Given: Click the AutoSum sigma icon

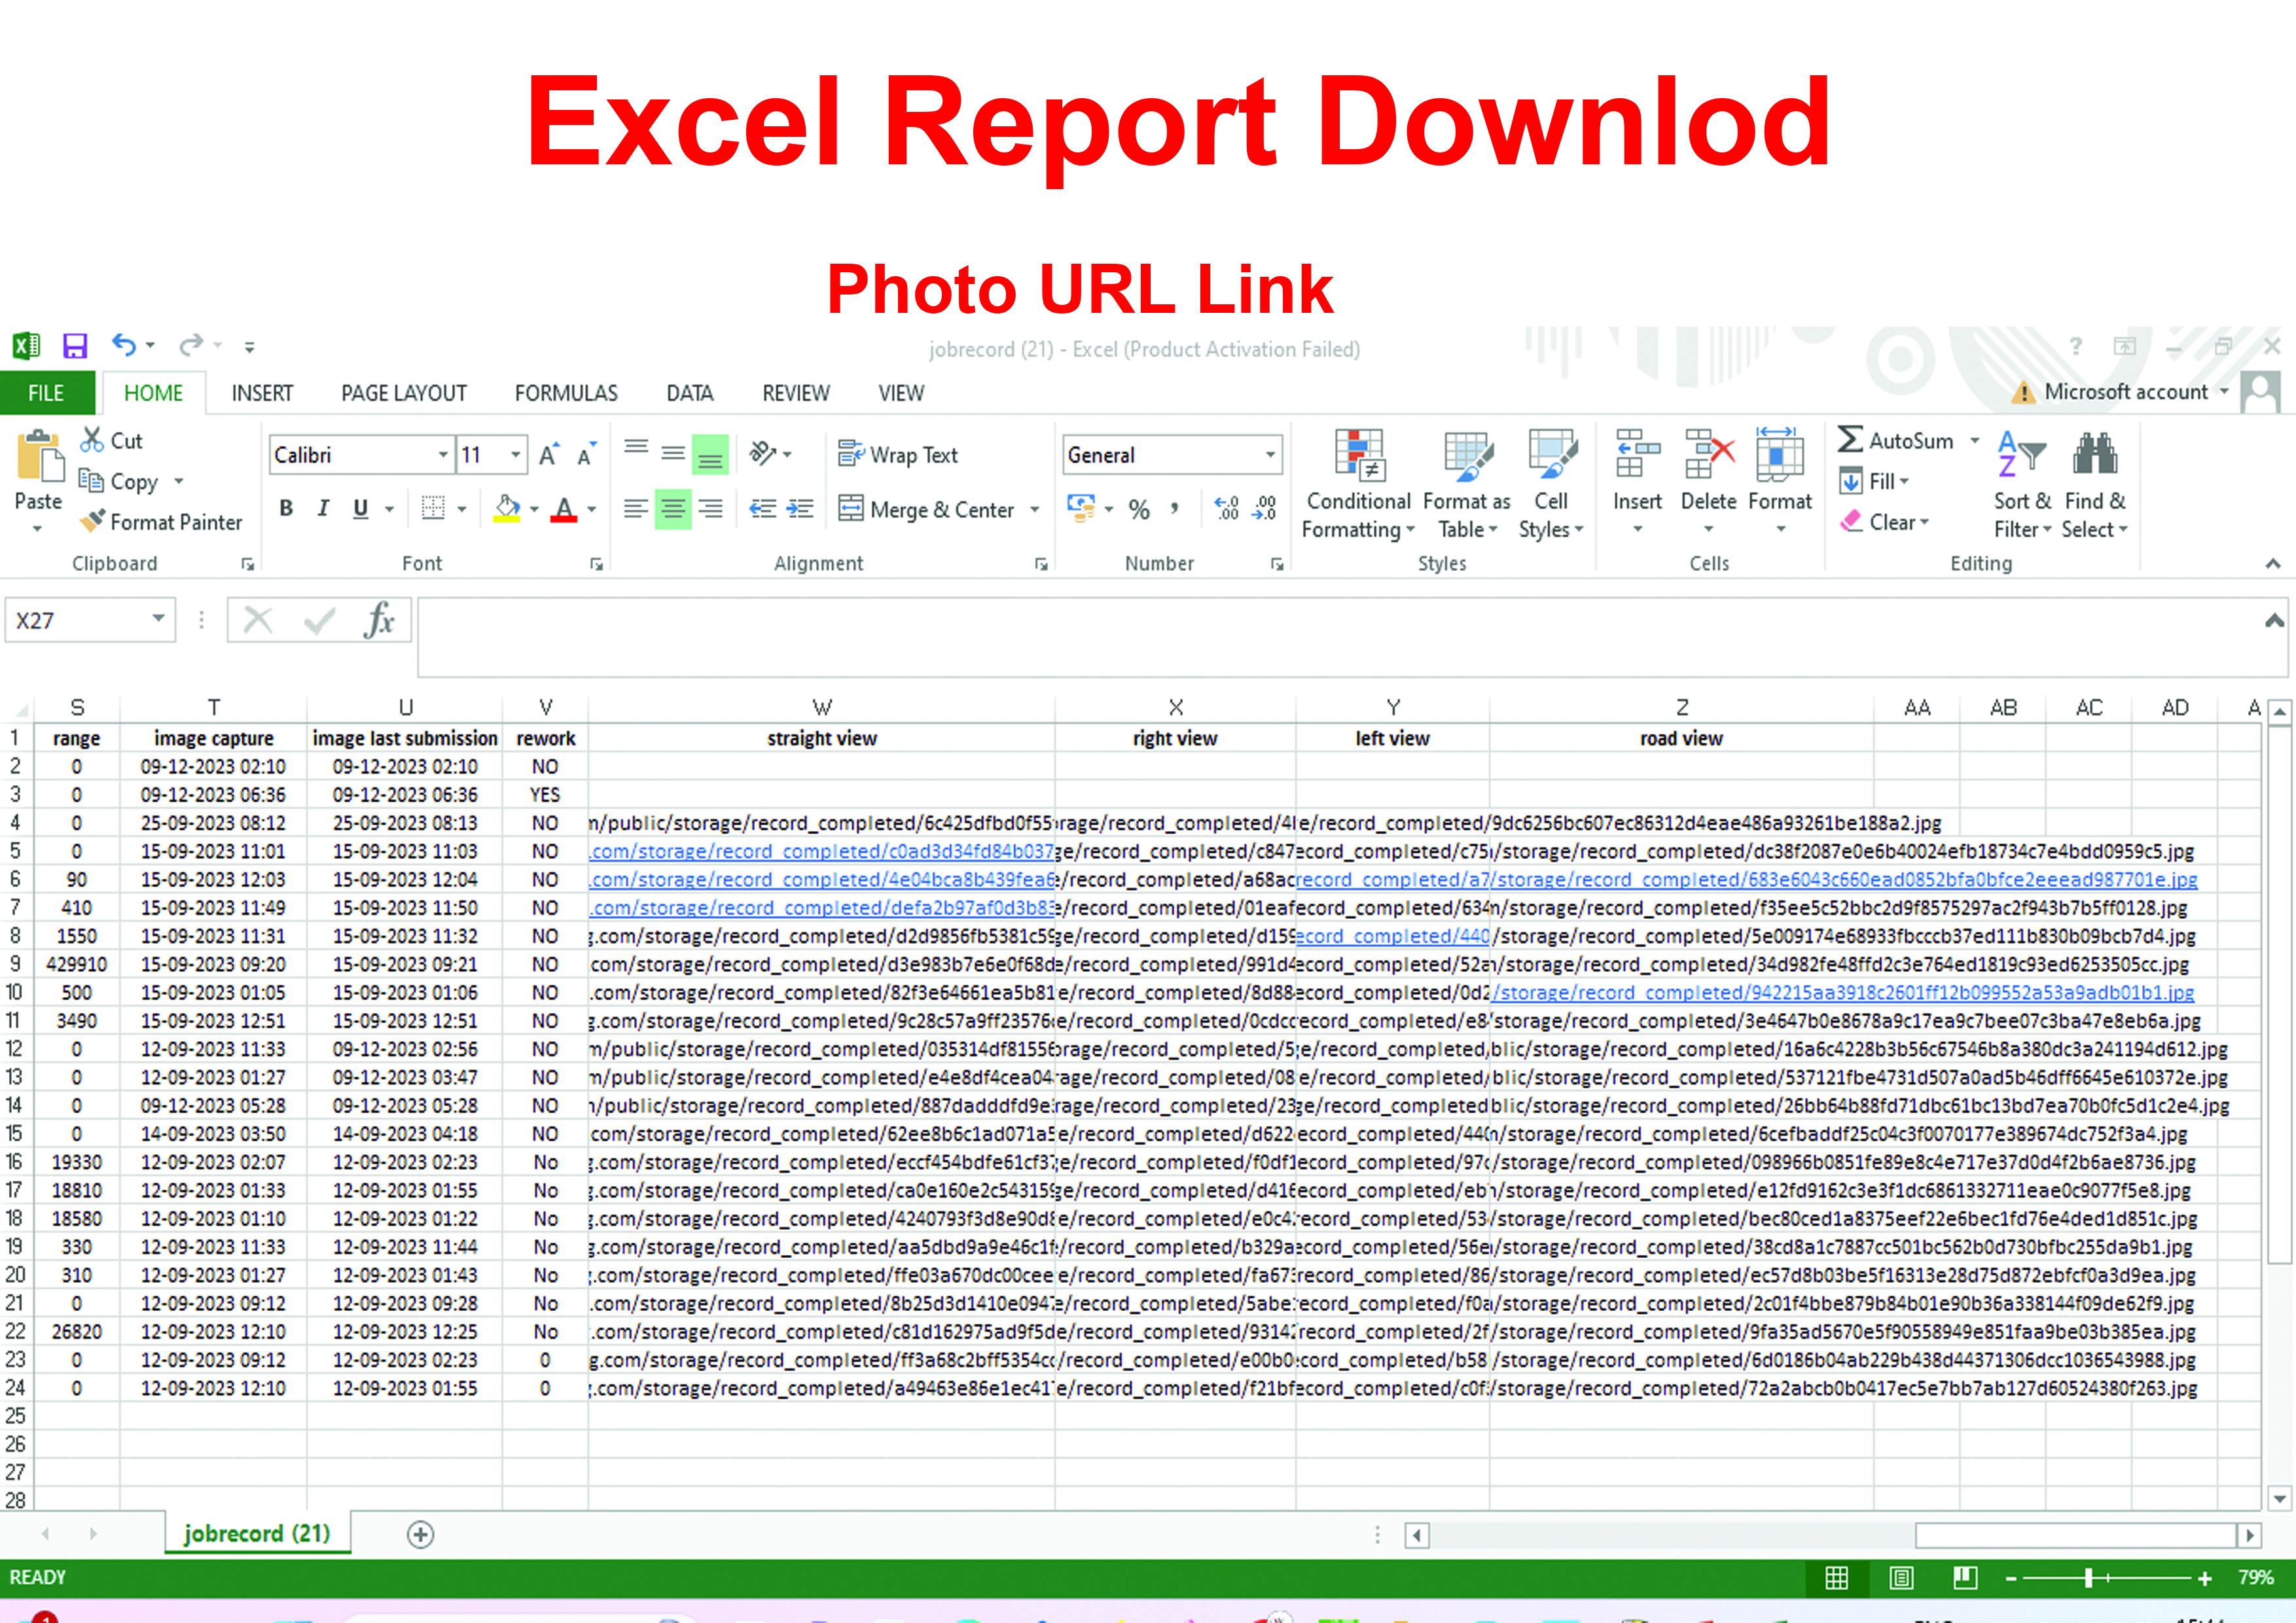Looking at the screenshot, I should tap(1851, 440).
